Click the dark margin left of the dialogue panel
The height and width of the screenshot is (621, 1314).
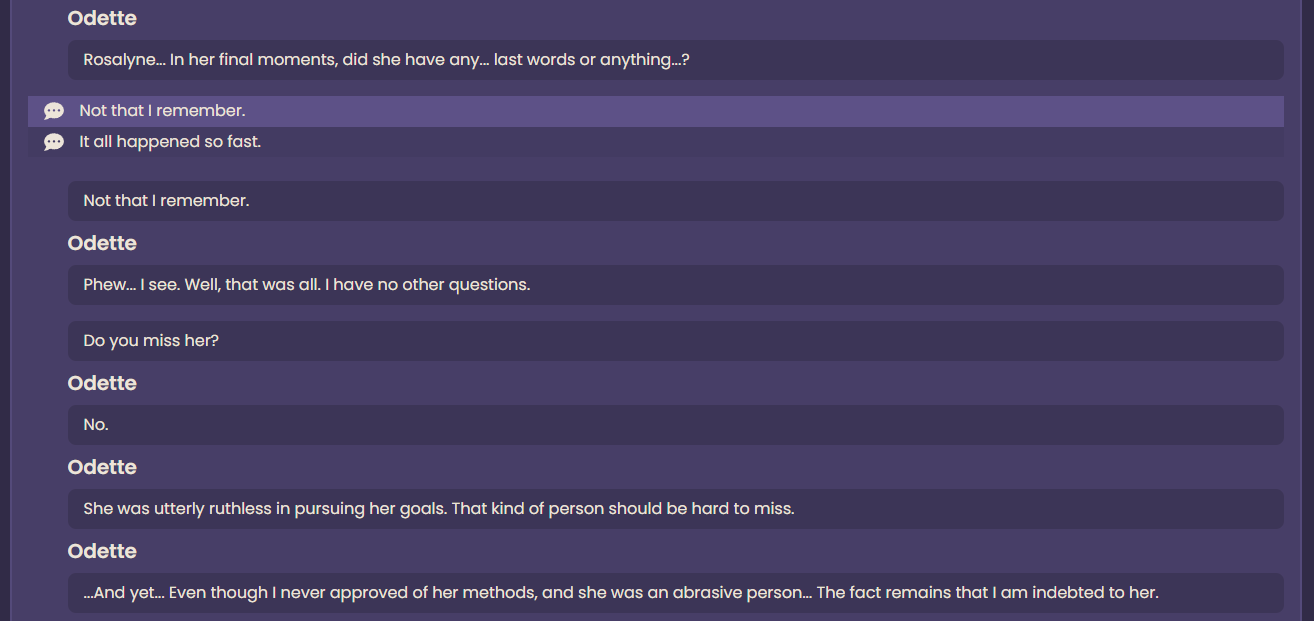point(5,310)
